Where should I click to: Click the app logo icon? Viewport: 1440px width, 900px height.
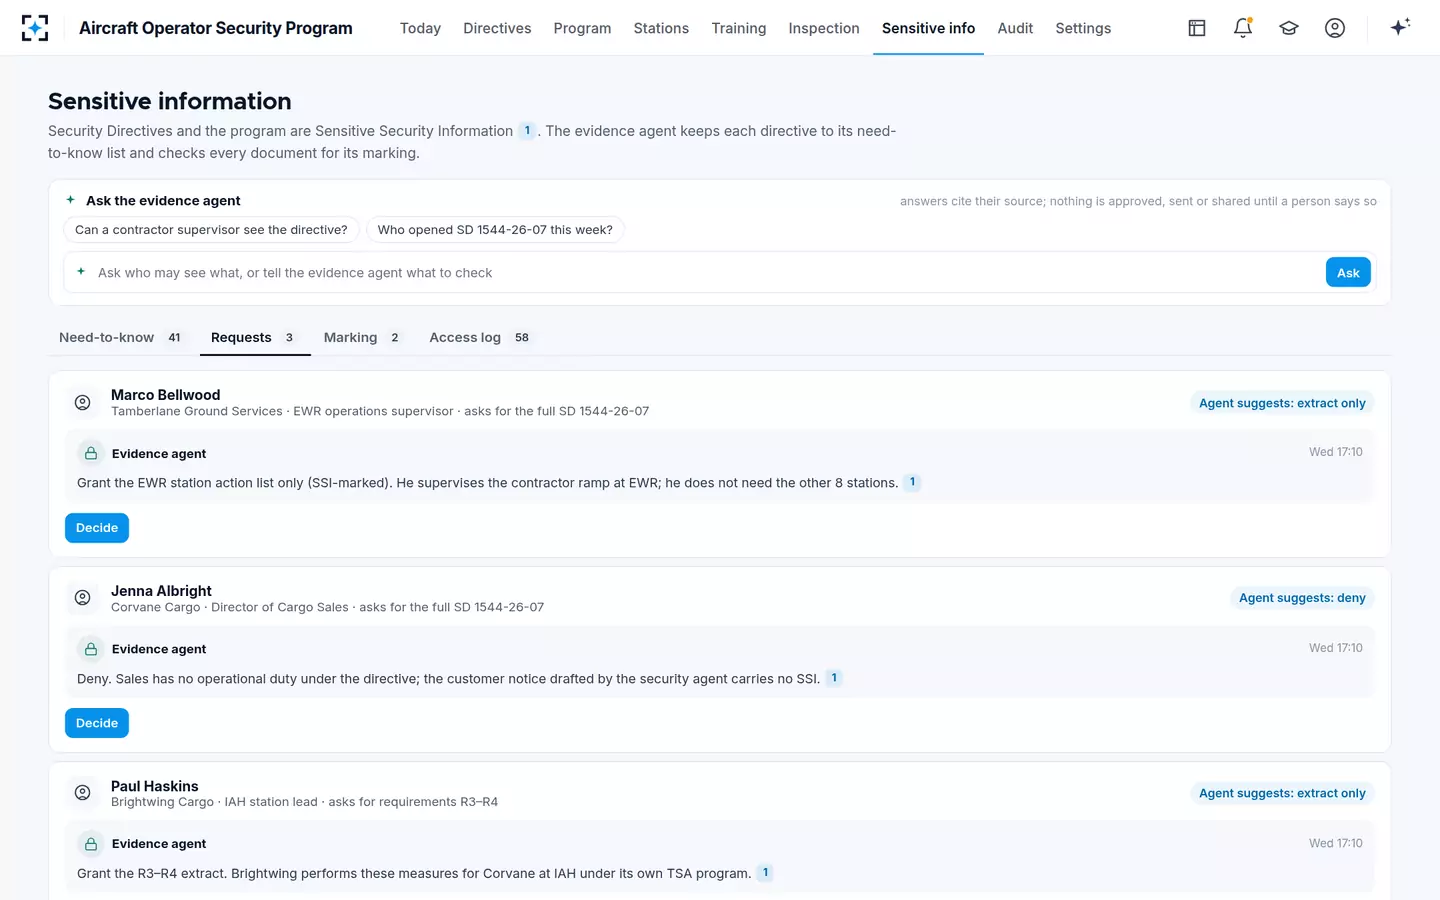pyautogui.click(x=35, y=28)
